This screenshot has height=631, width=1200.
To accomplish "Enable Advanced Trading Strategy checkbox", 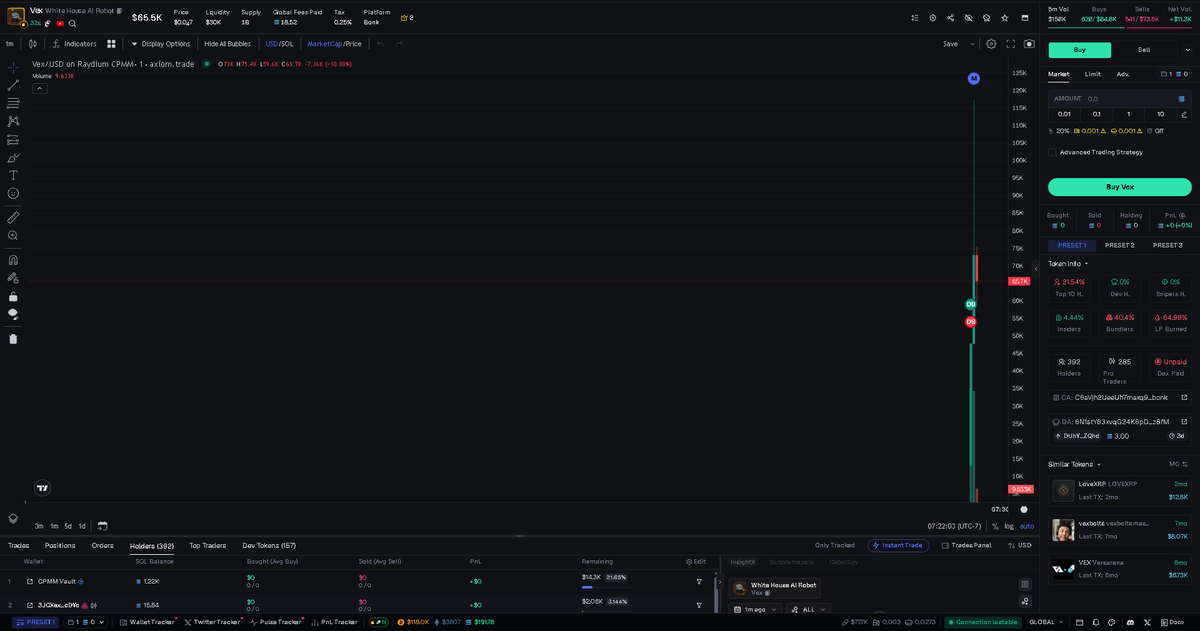I will 1052,152.
